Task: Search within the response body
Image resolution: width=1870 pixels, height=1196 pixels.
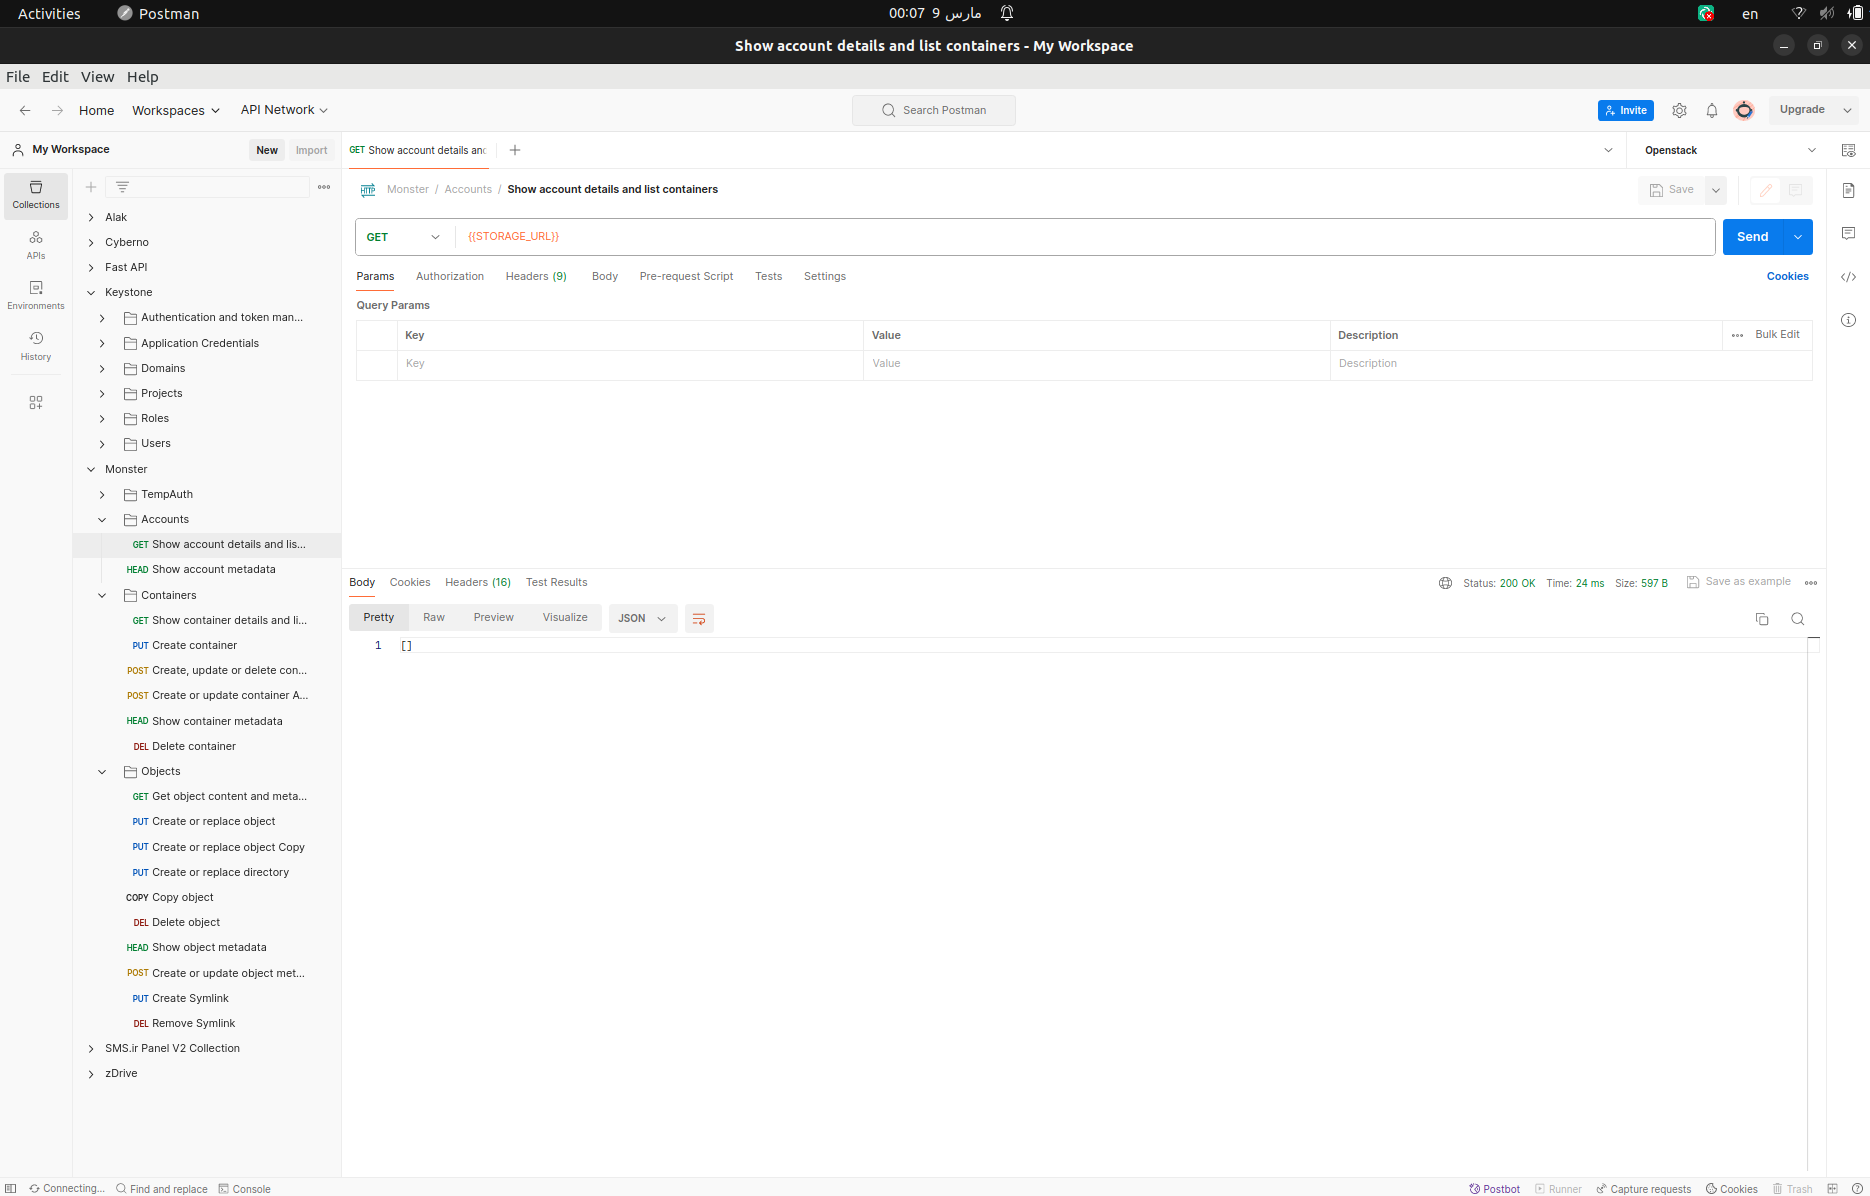Action: 1798,619
